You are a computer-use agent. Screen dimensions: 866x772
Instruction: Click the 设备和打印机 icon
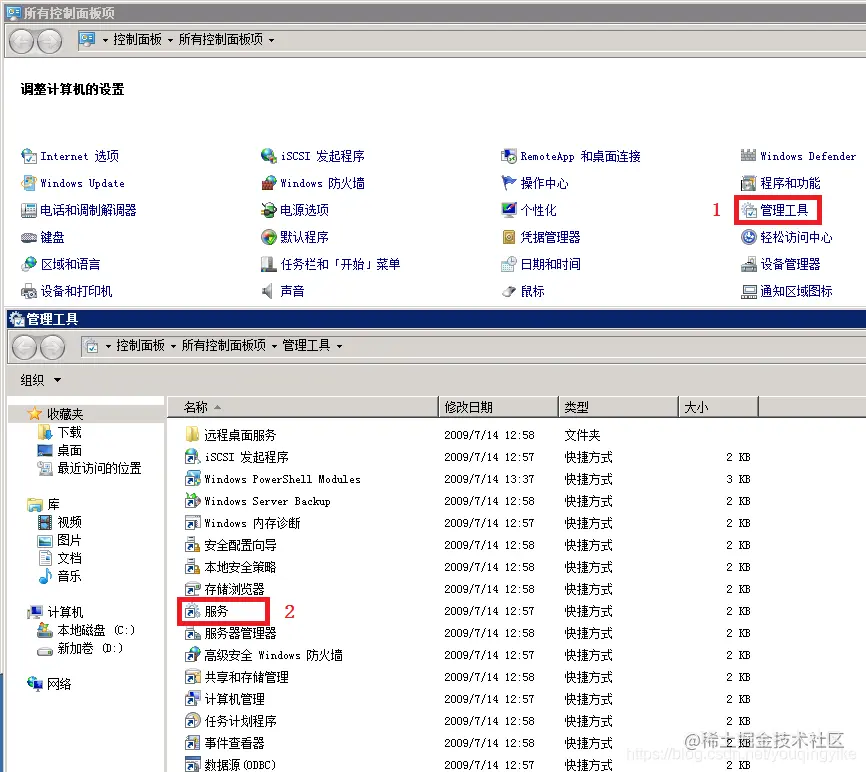pos(29,291)
